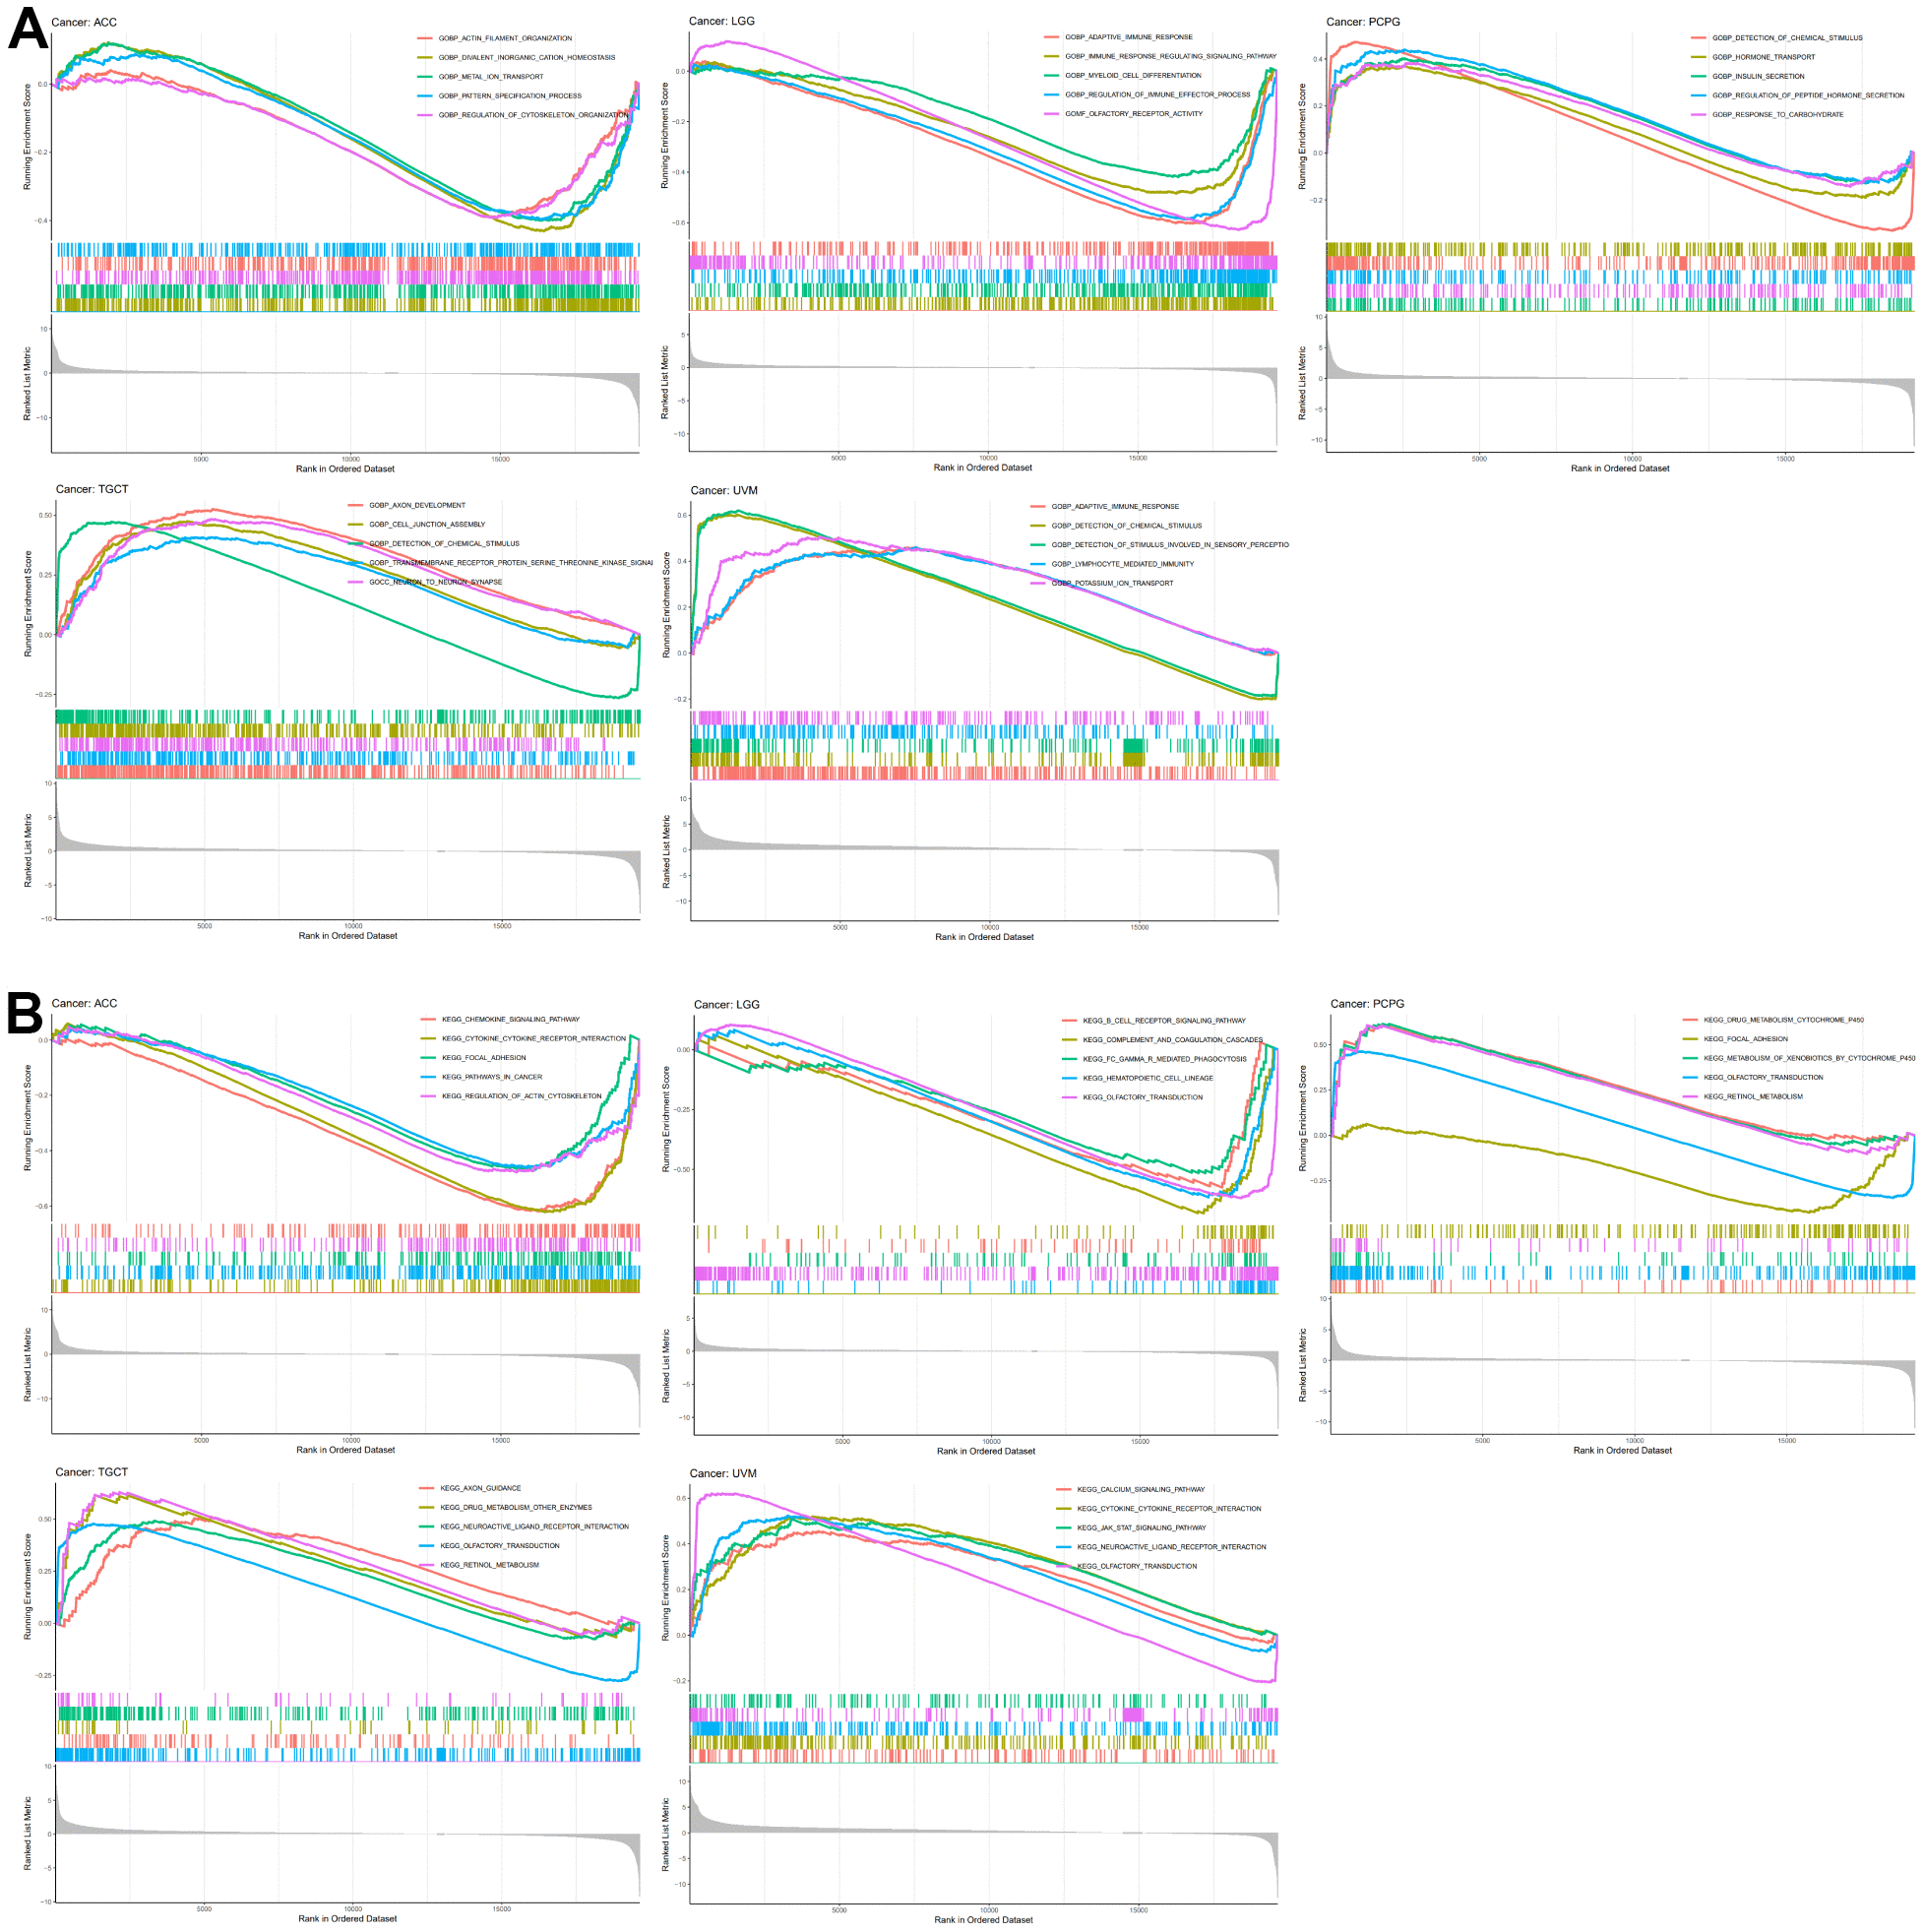Click legend label KEGG_METABOLISM_OF_XENOBIOTICS_BY_CYTOCHROME_P450
Image resolution: width=1924 pixels, height=1932 pixels.
tap(1810, 1058)
